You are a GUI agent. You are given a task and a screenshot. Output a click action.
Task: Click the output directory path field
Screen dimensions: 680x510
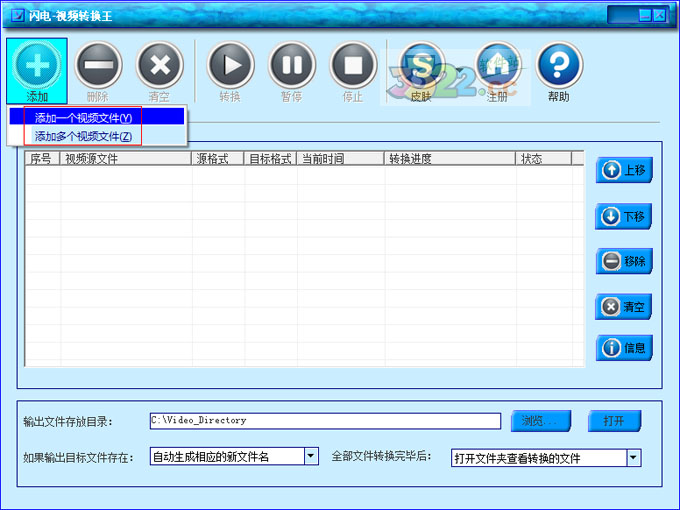(324, 421)
